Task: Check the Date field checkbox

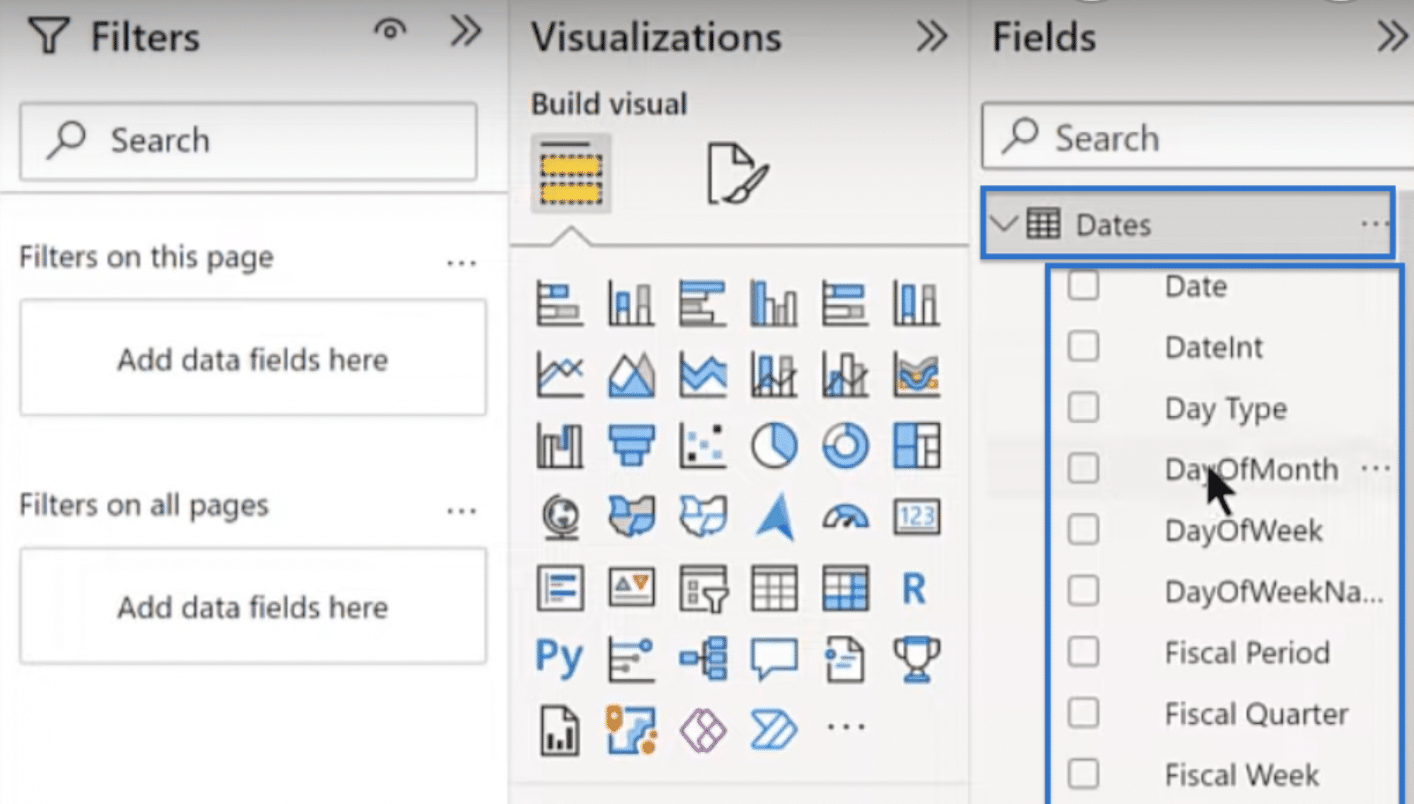Action: (x=1083, y=286)
